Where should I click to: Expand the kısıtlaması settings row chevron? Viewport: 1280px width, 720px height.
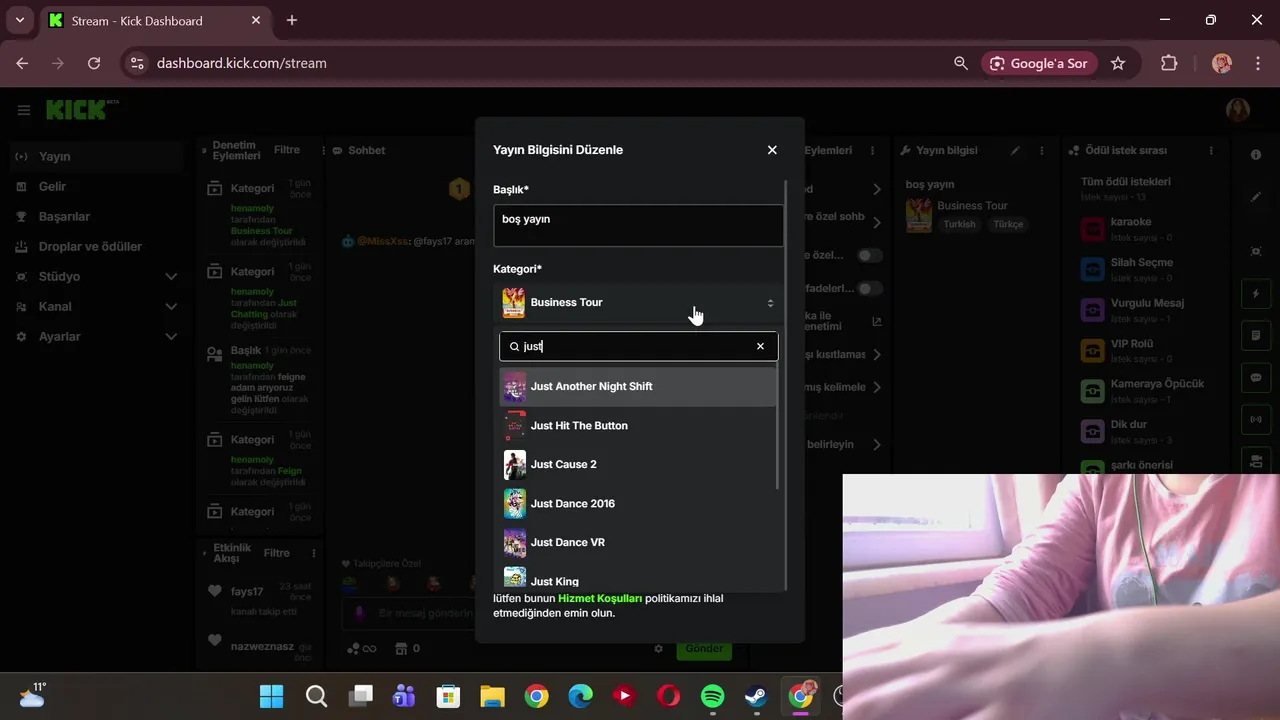[876, 355]
